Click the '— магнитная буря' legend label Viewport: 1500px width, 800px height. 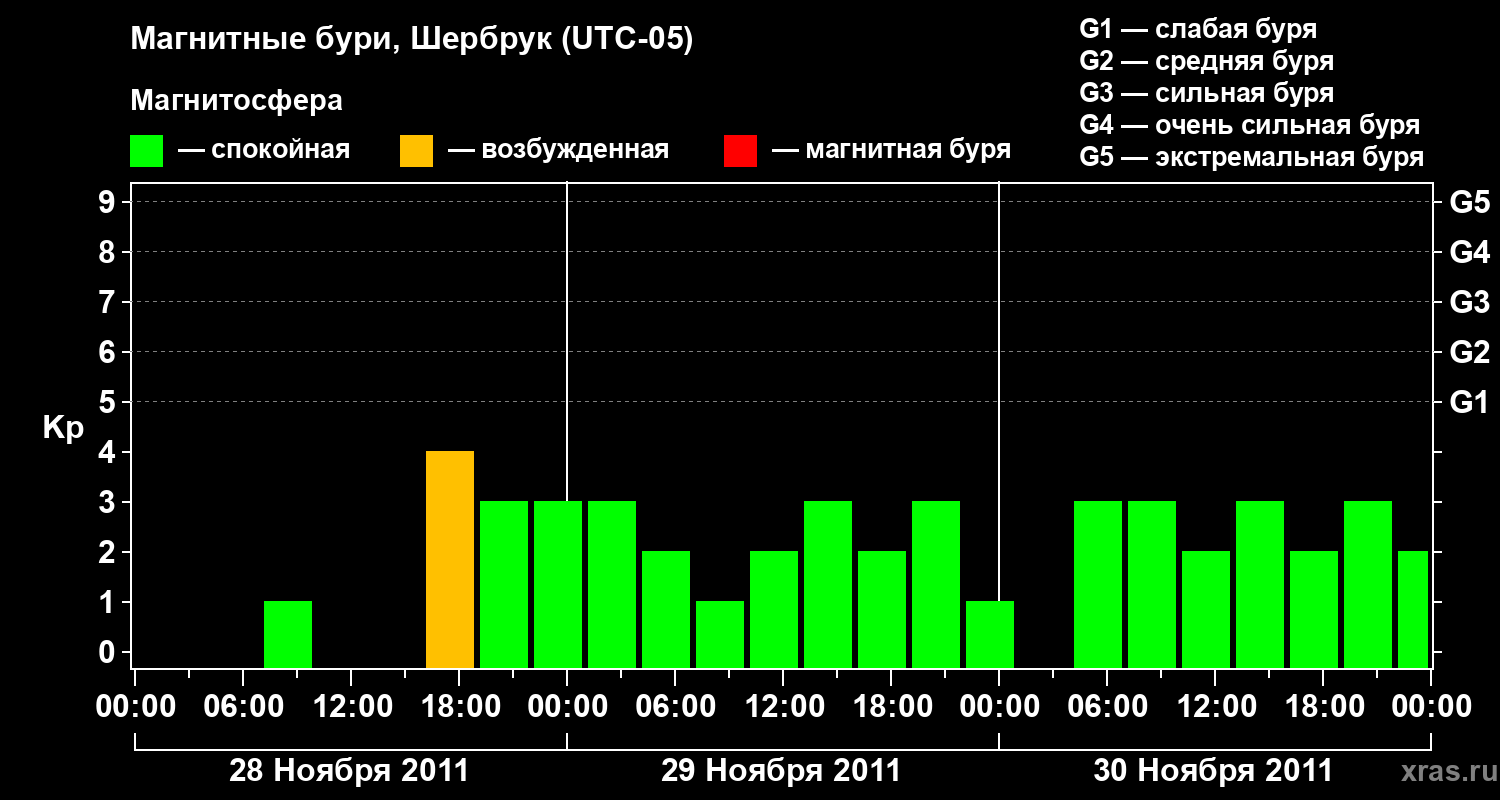coord(892,151)
